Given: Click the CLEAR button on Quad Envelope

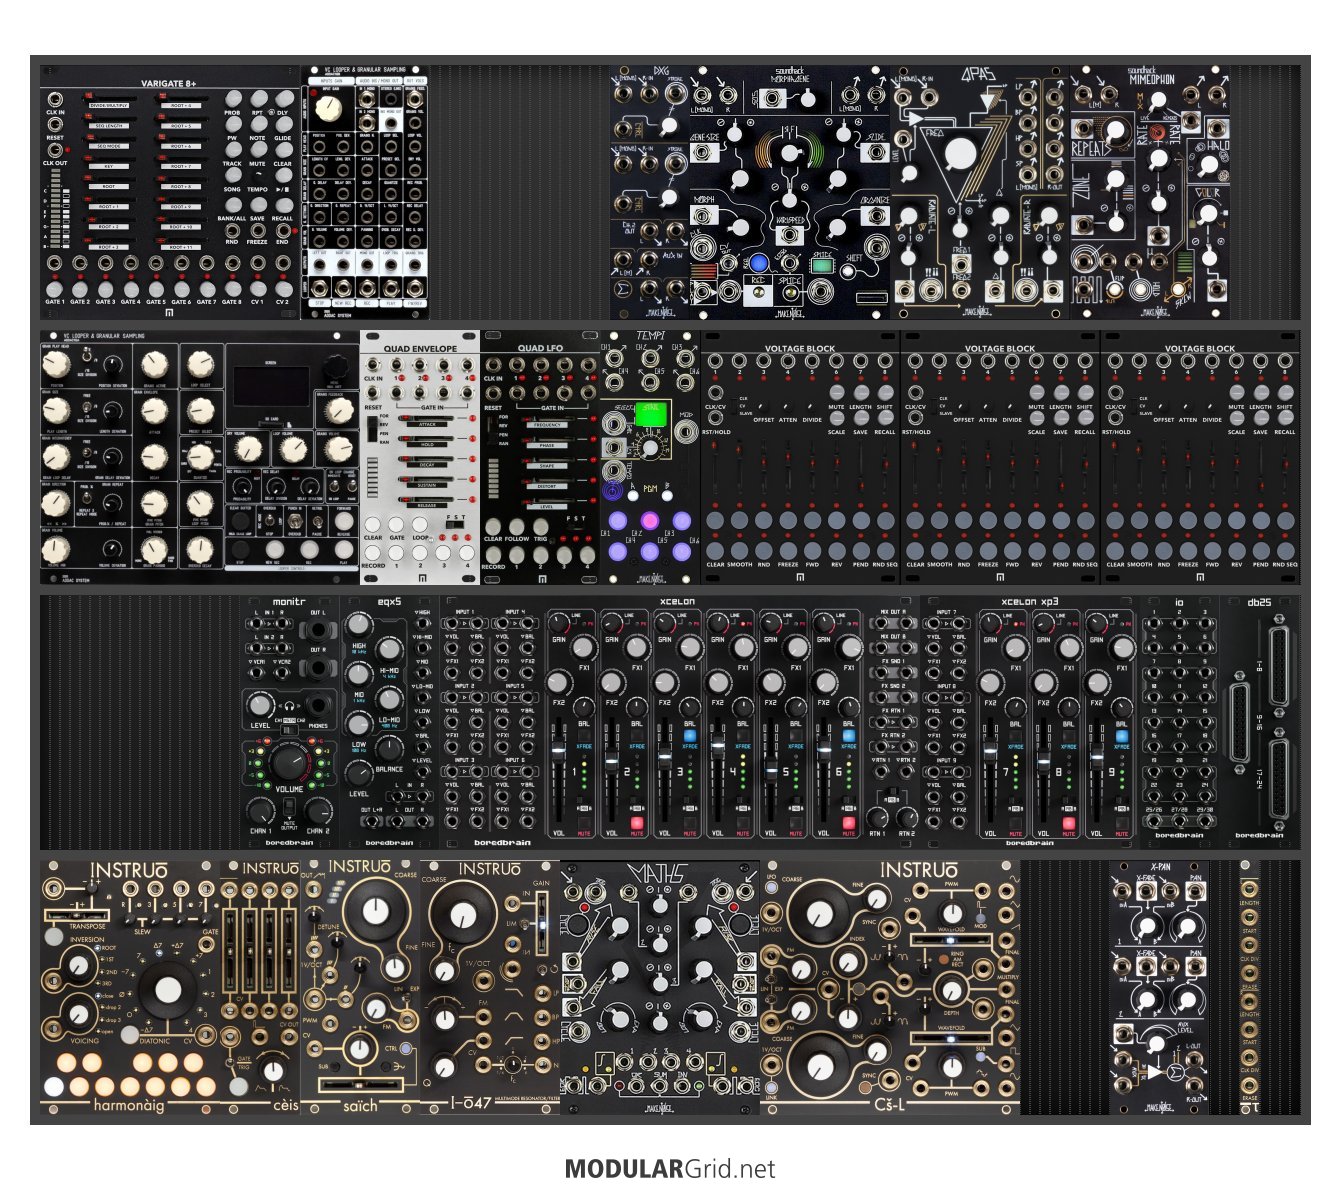Looking at the screenshot, I should pyautogui.click(x=372, y=526).
